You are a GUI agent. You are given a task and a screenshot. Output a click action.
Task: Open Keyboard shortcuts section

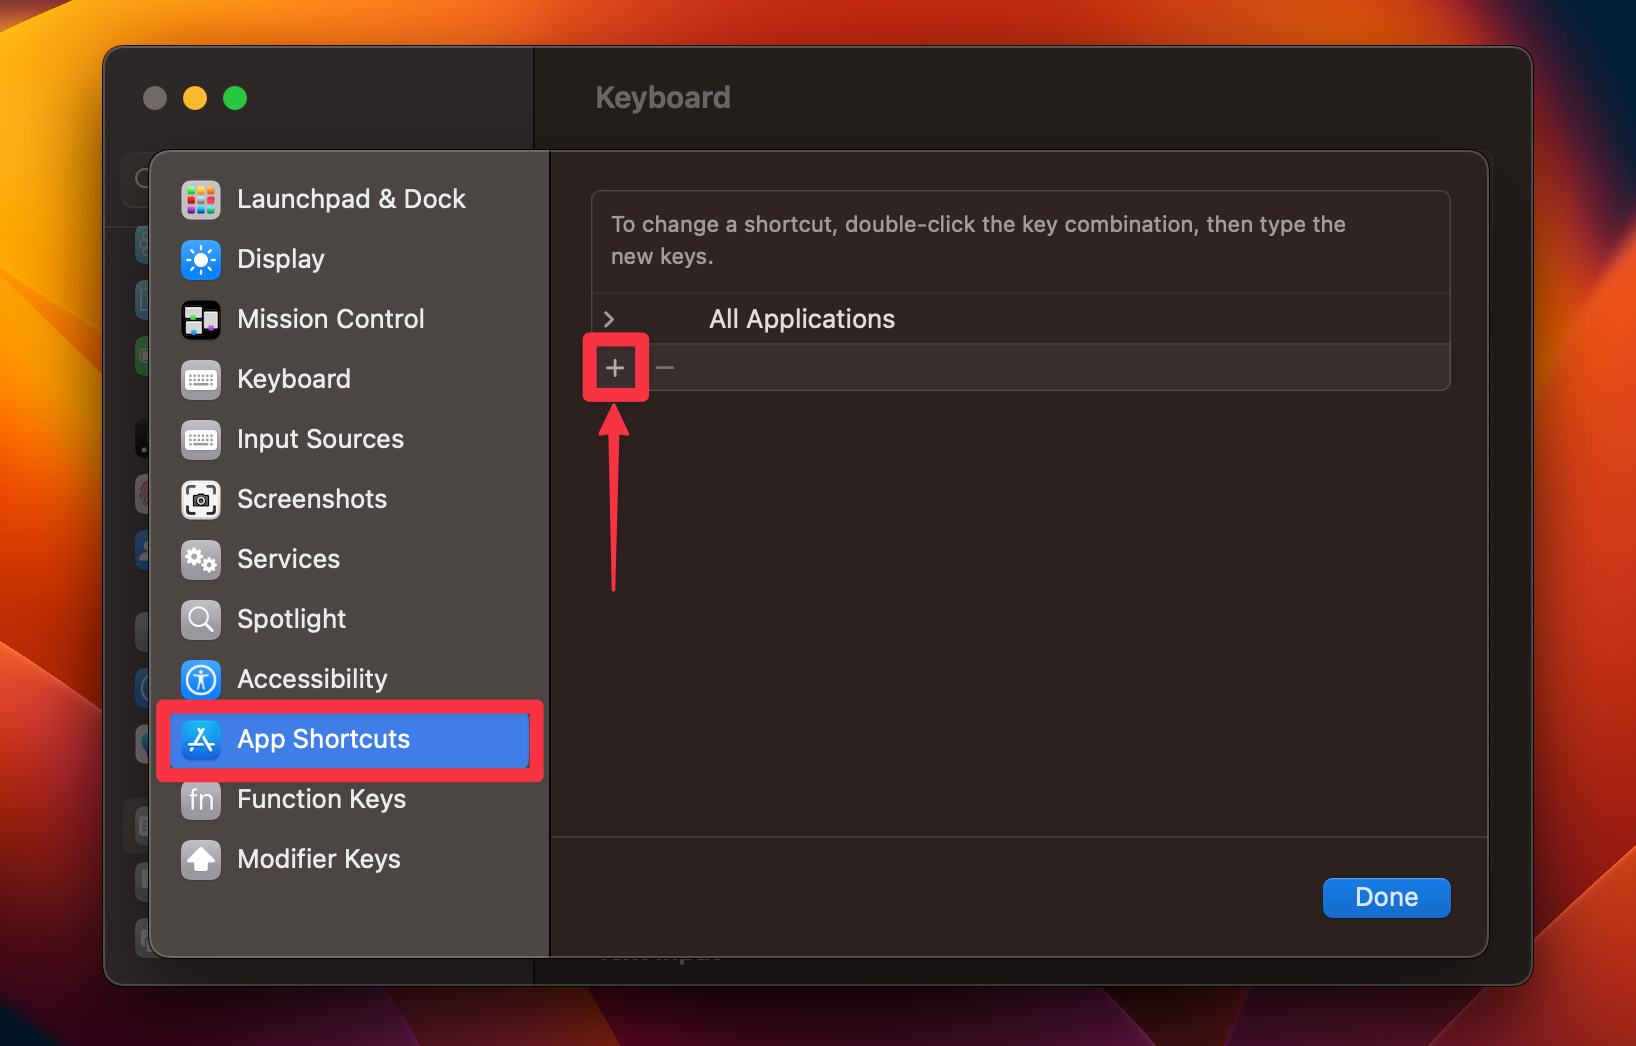pos(293,379)
